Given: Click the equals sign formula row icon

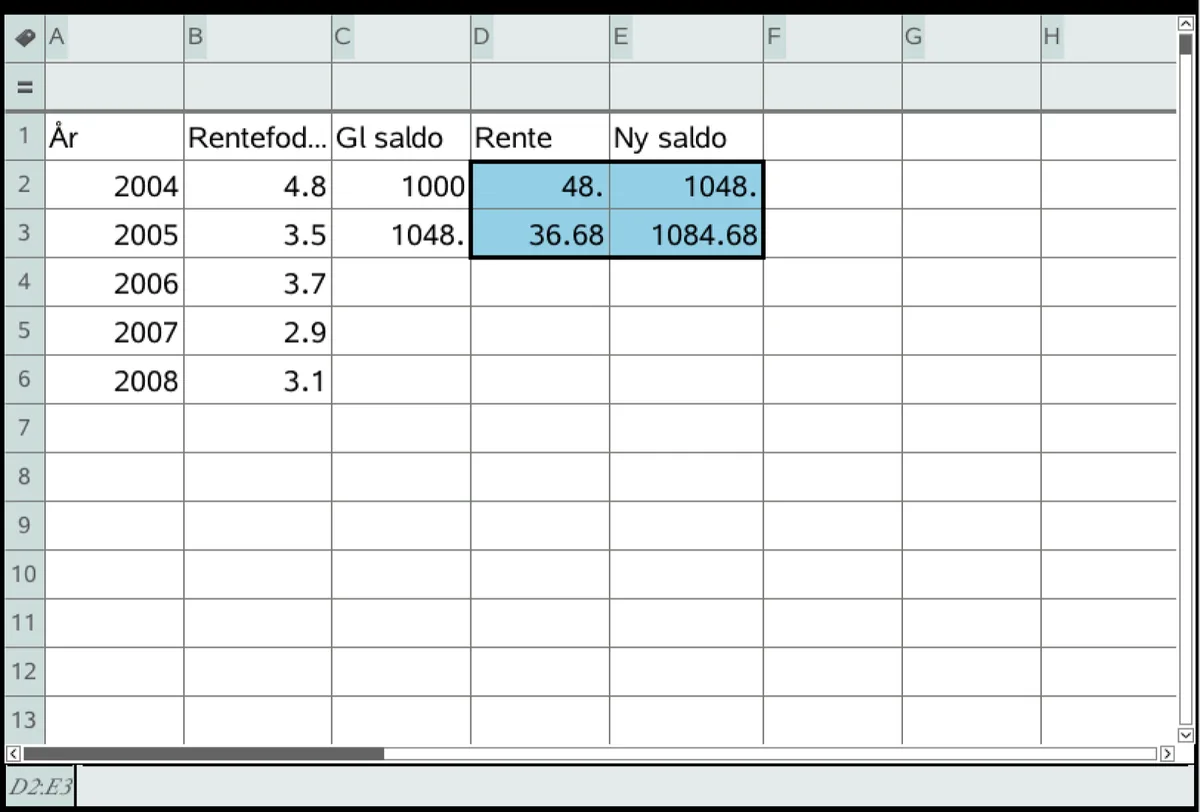Looking at the screenshot, I should [25, 87].
